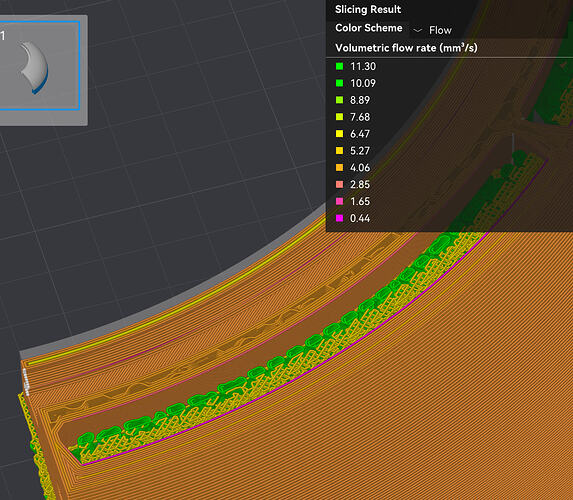Click the 11.30 legend value text

[x=363, y=66]
